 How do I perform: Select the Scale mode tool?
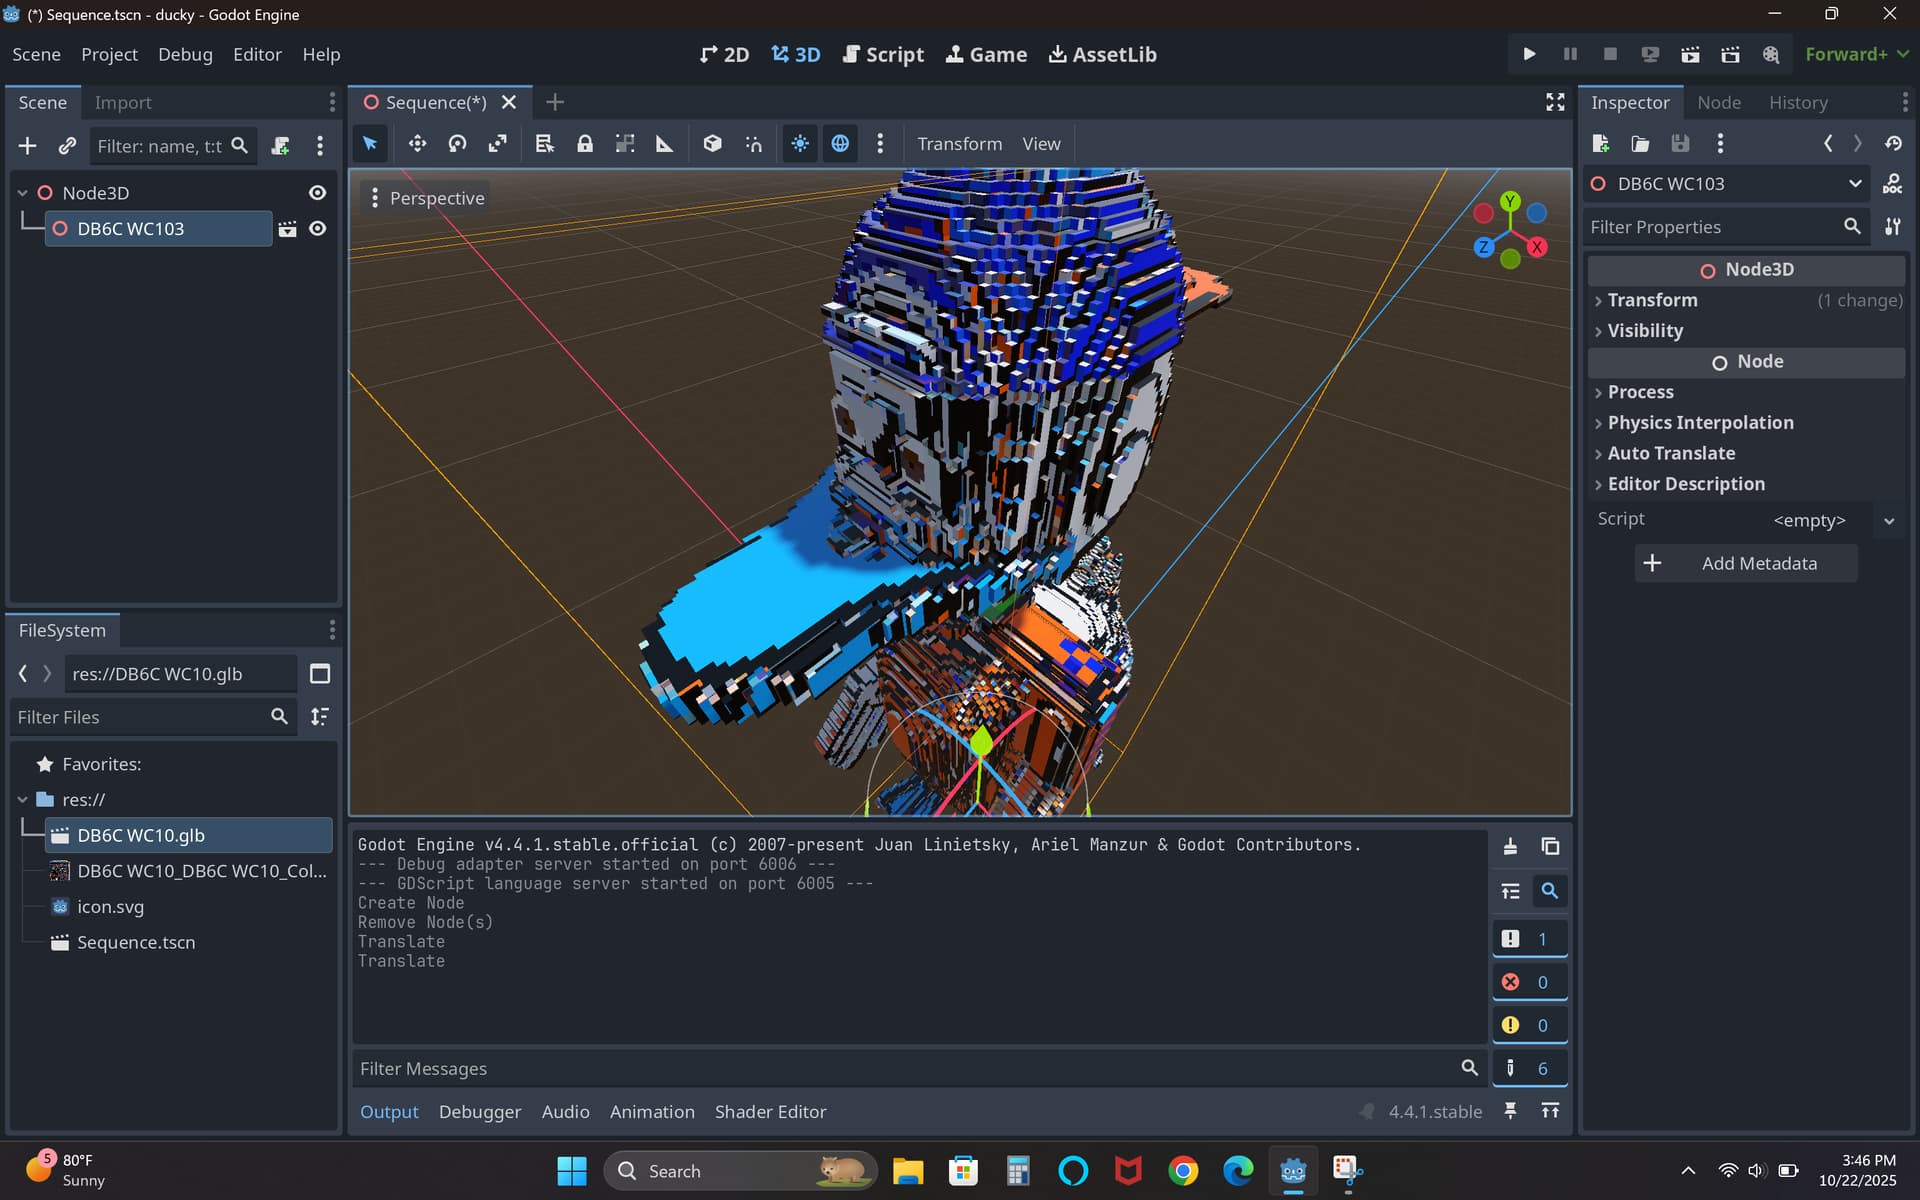coord(497,144)
